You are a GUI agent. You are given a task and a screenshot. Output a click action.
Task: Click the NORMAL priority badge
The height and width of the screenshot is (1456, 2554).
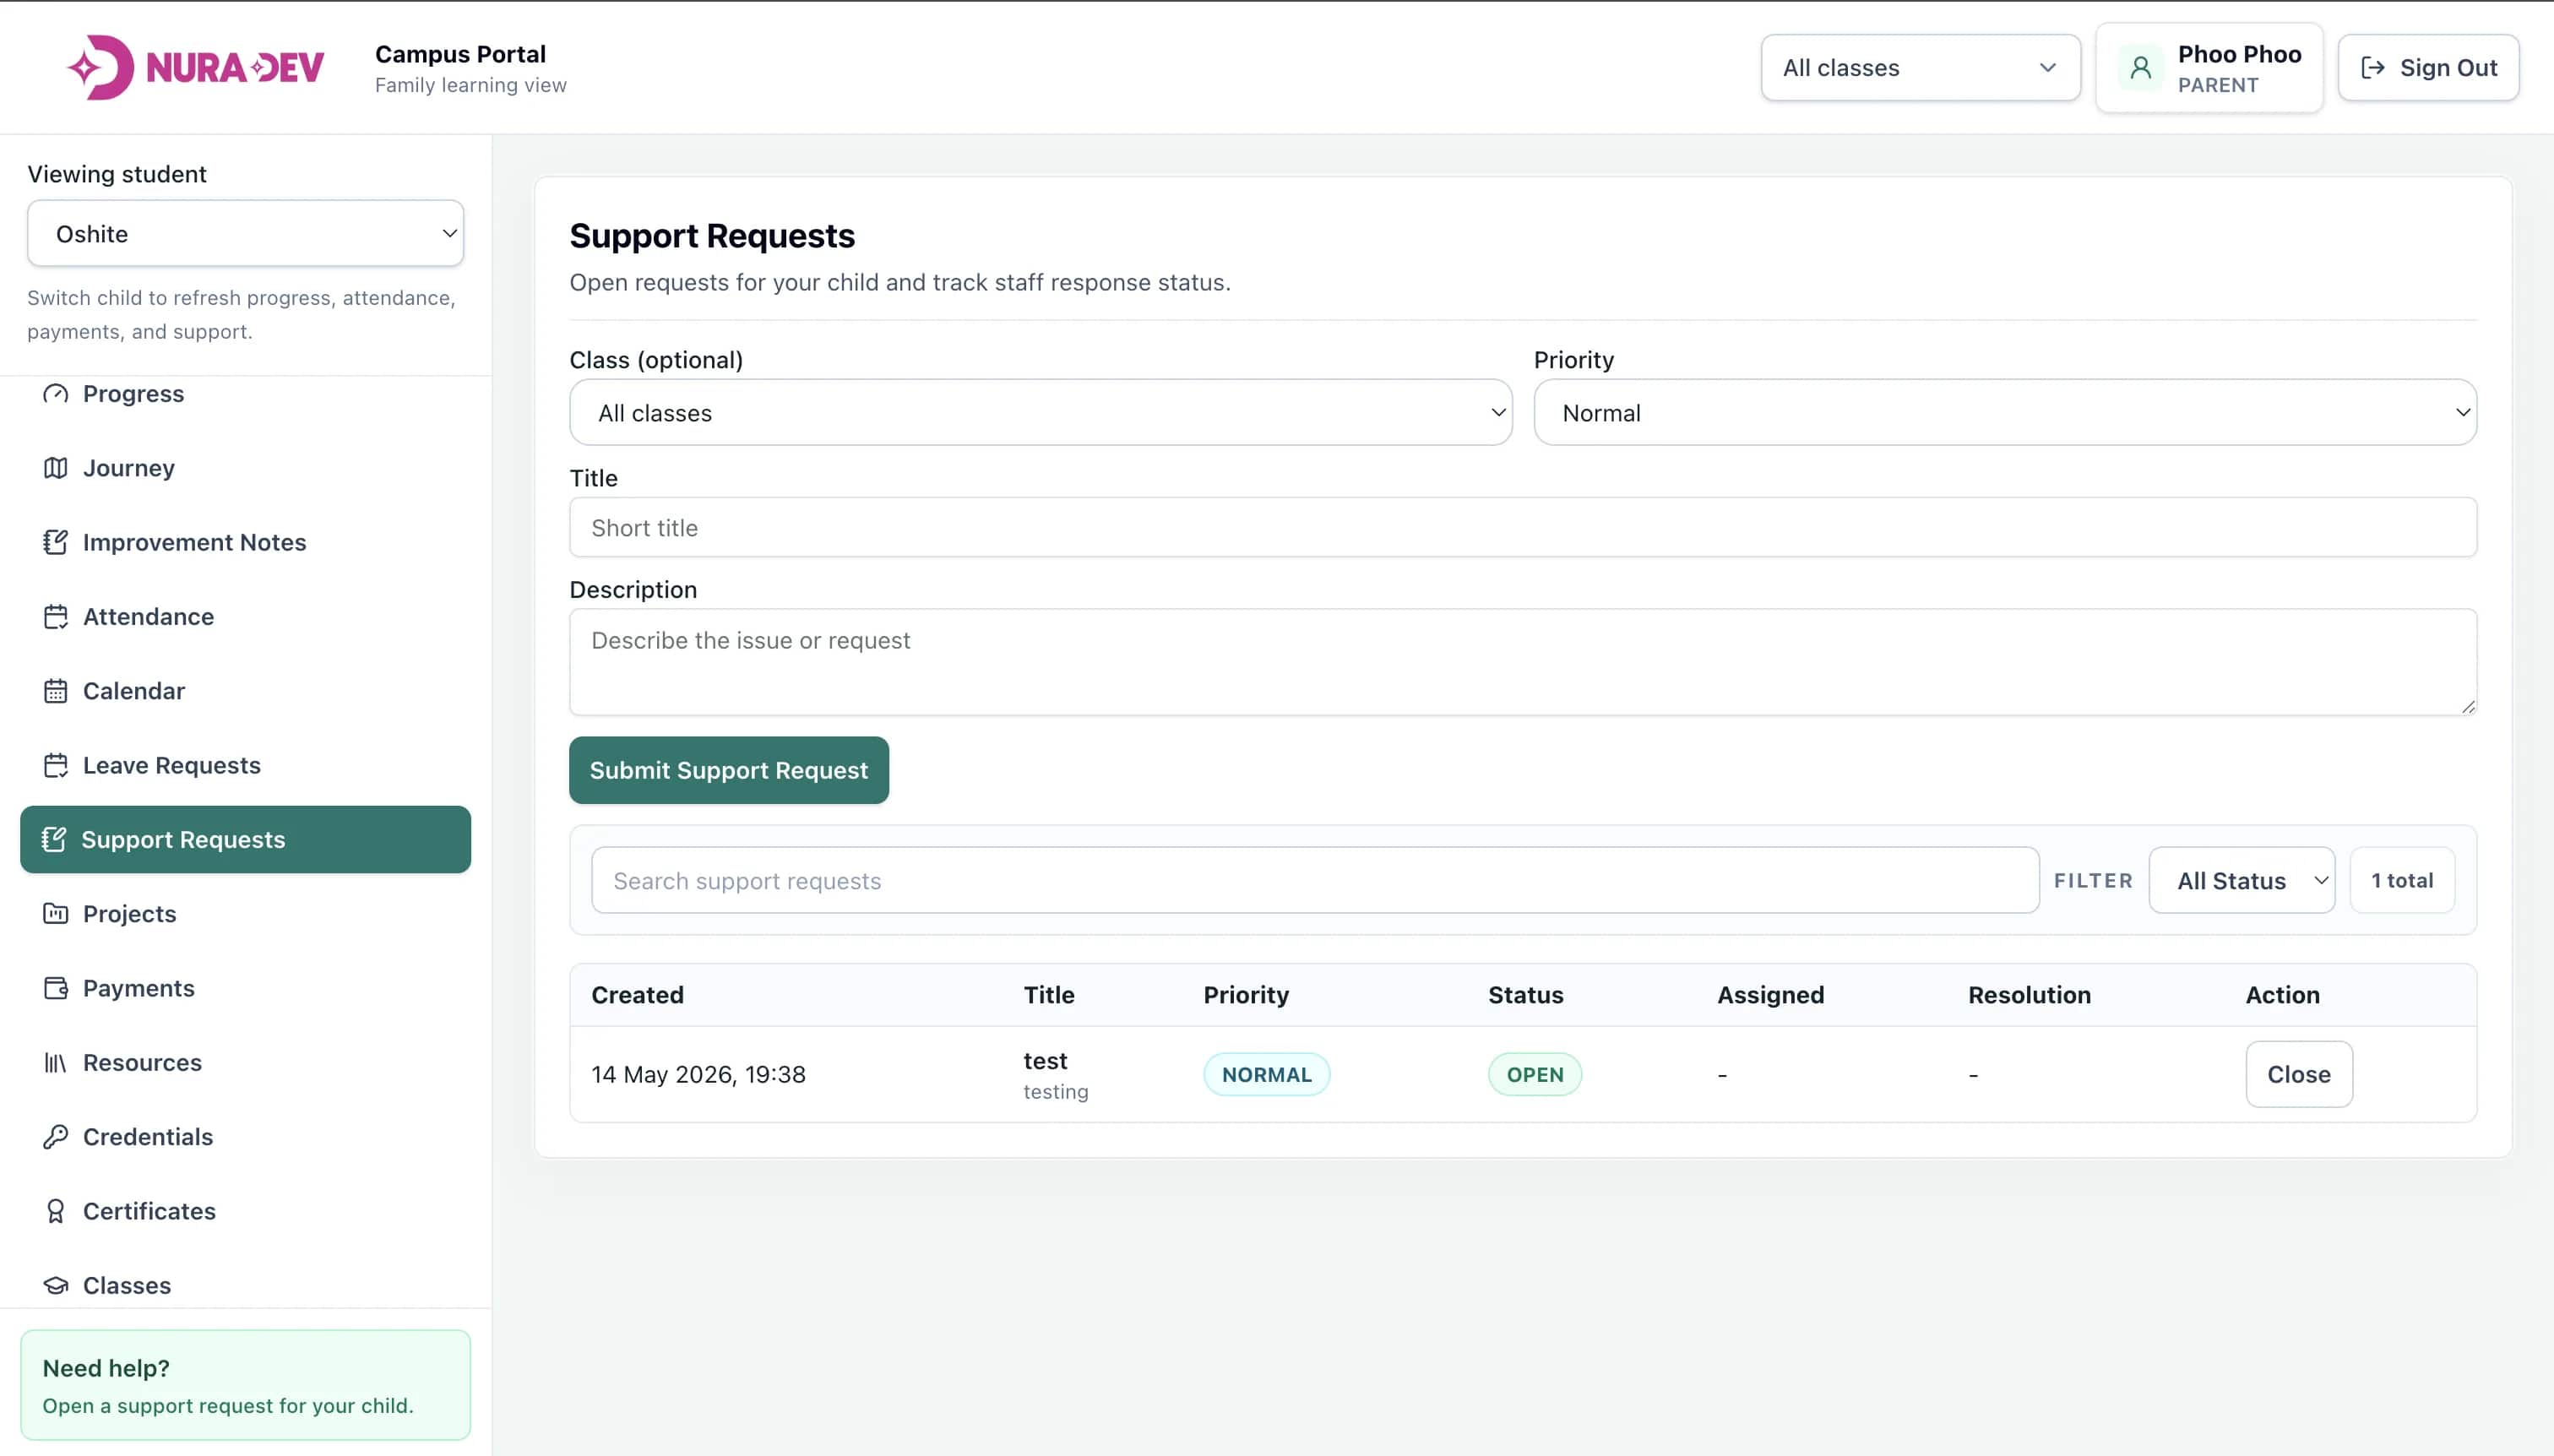coord(1266,1074)
